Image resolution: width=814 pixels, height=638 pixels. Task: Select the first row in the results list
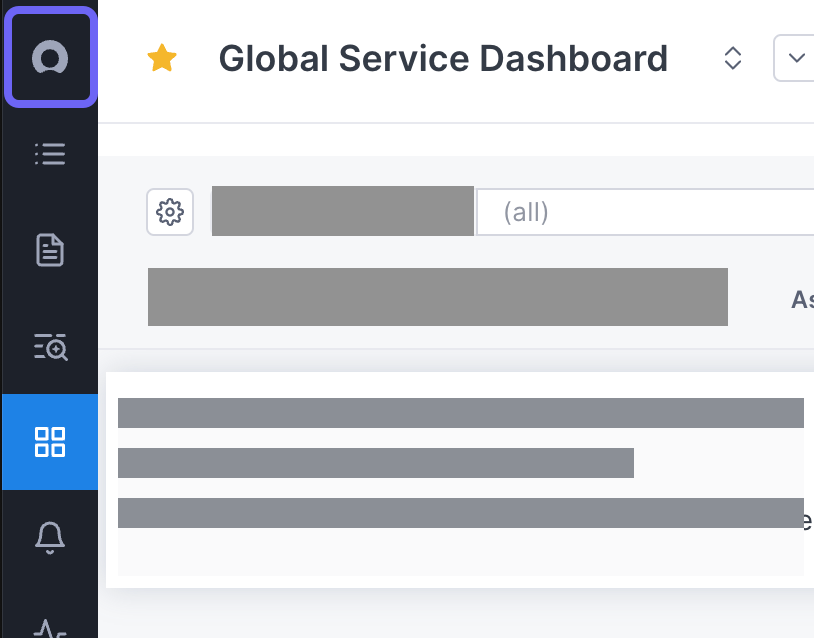pos(460,413)
